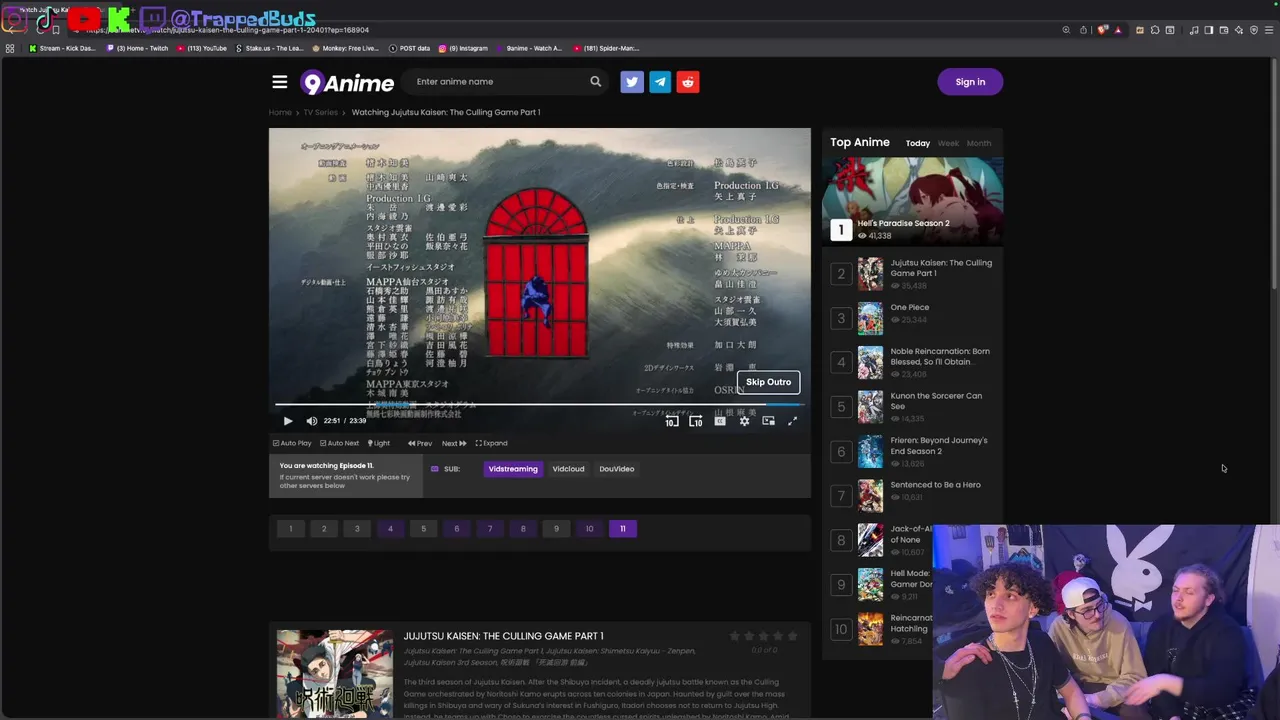Open the bookmarks apps grid icon
This screenshot has height=720, width=1280.
[x=10, y=48]
